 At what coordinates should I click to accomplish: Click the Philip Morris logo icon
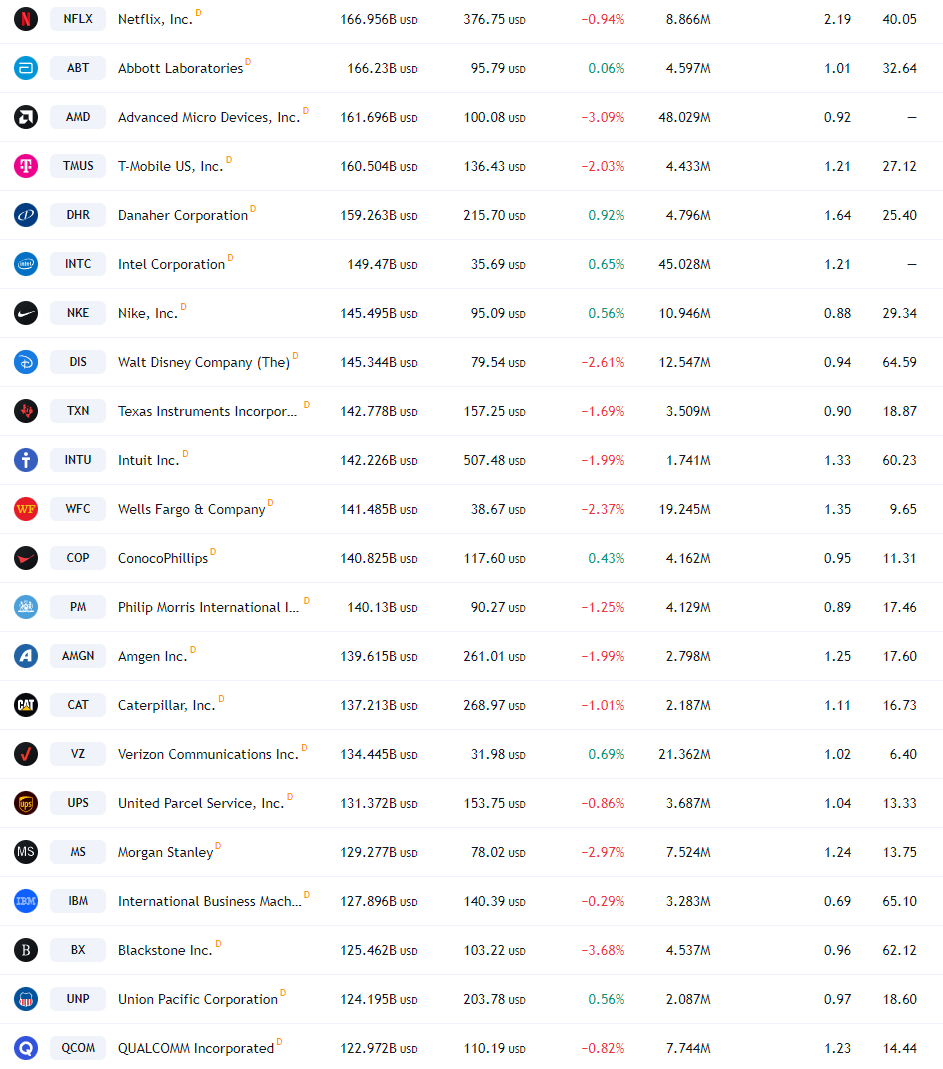click(26, 607)
